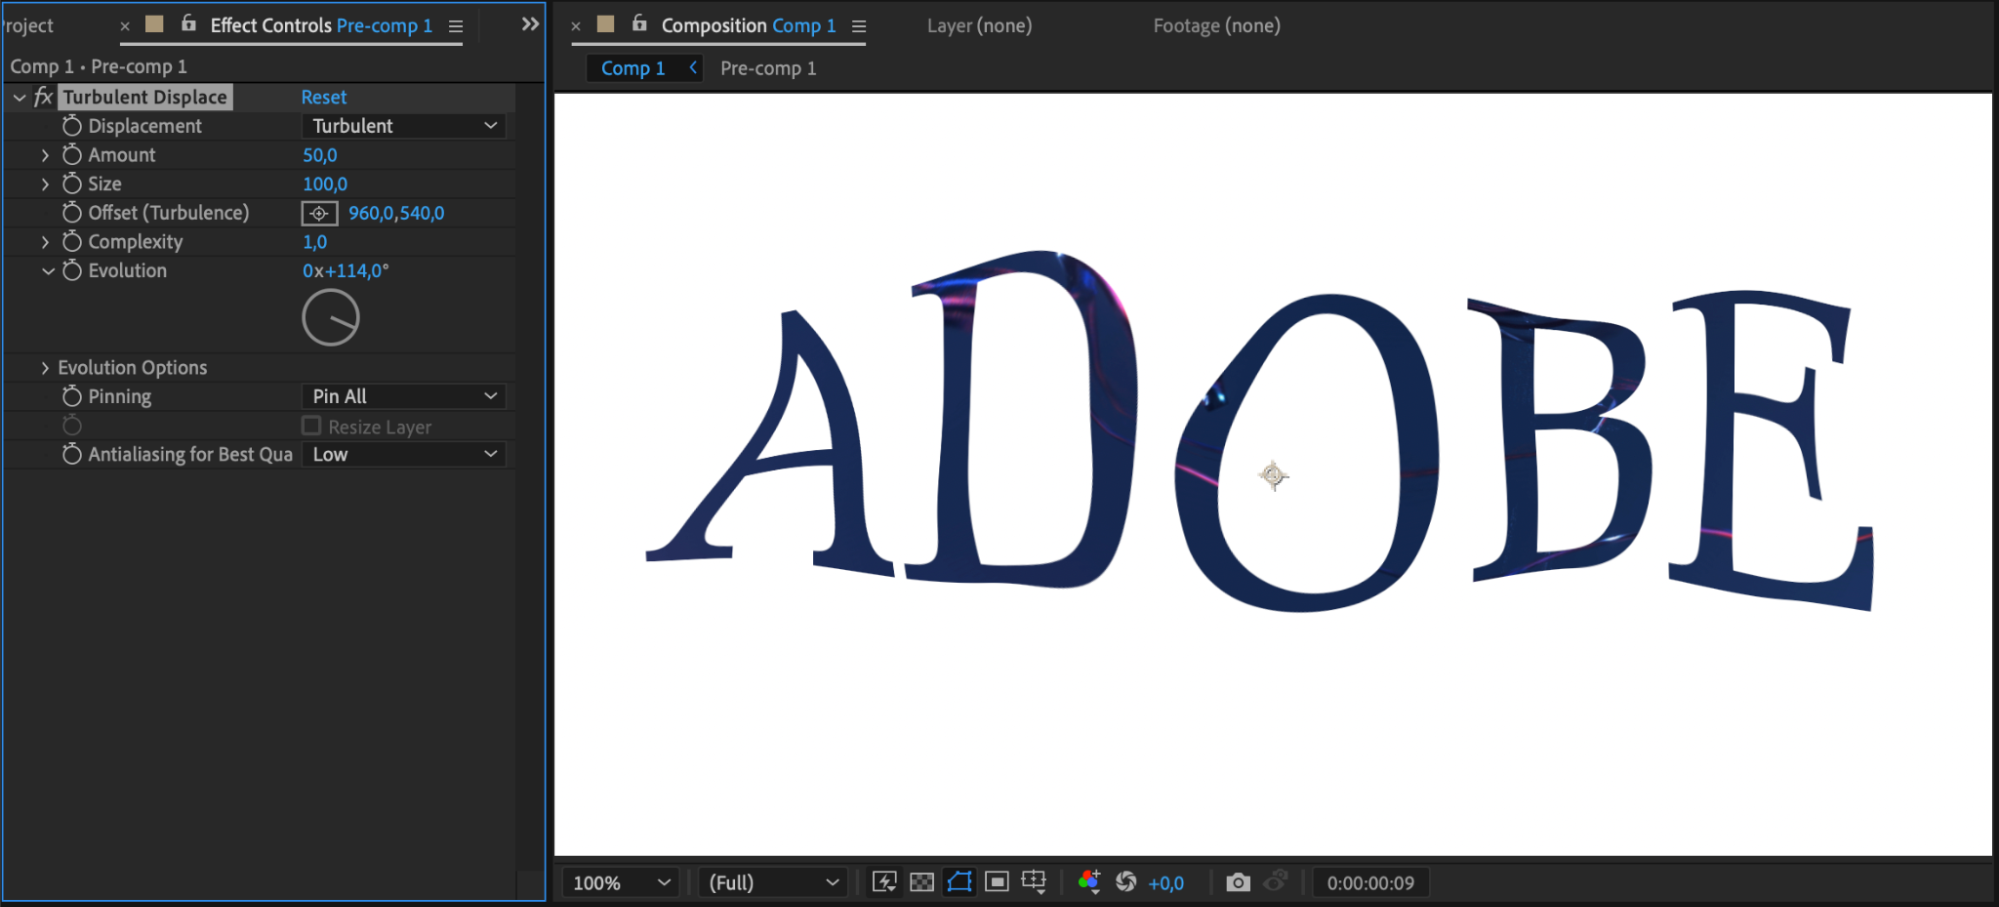Open the Composition panel menu
Screen dimensions: 1999x907
pos(859,26)
